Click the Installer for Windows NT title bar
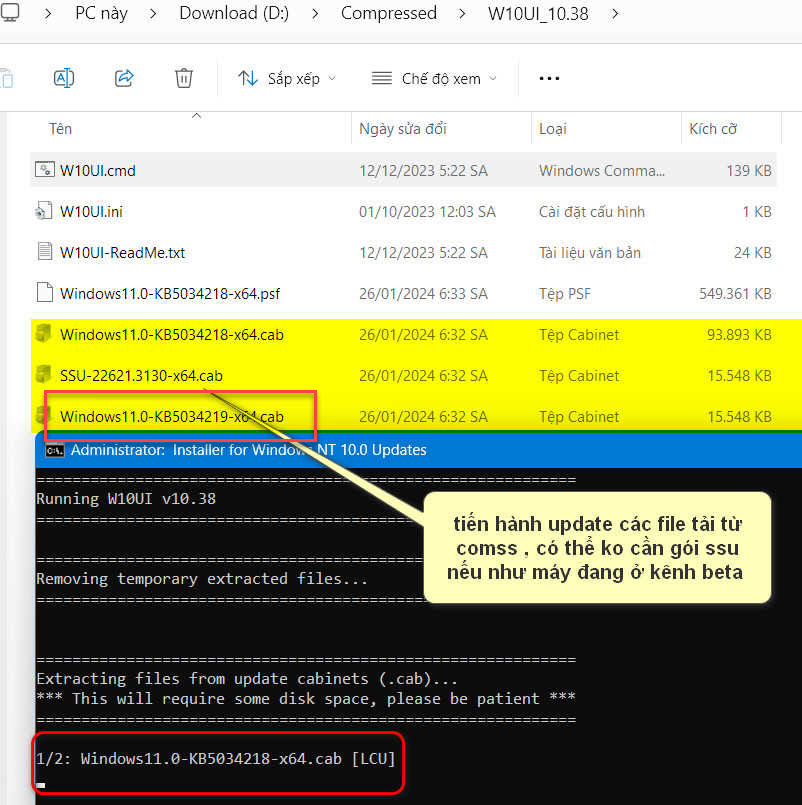The width and height of the screenshot is (802, 805). (x=418, y=450)
